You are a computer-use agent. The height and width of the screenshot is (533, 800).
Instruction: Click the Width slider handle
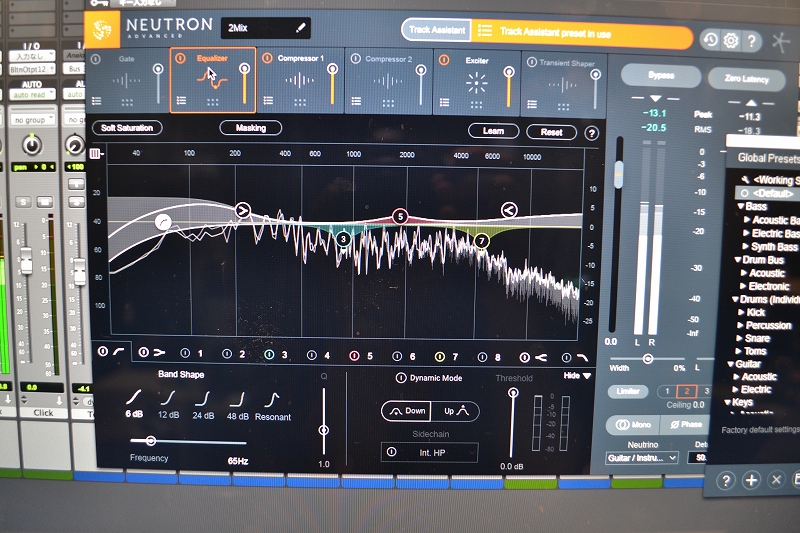tap(647, 359)
